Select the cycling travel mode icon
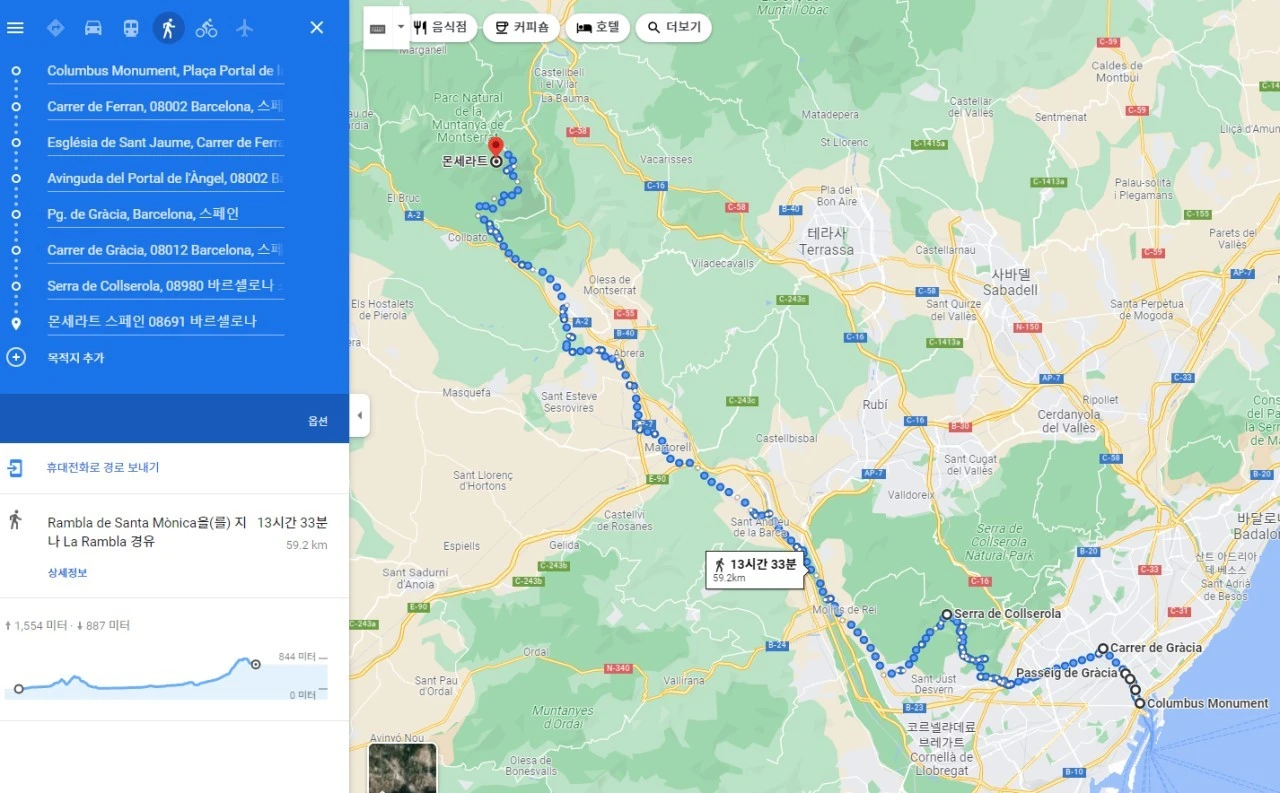This screenshot has width=1280, height=793. 206,28
